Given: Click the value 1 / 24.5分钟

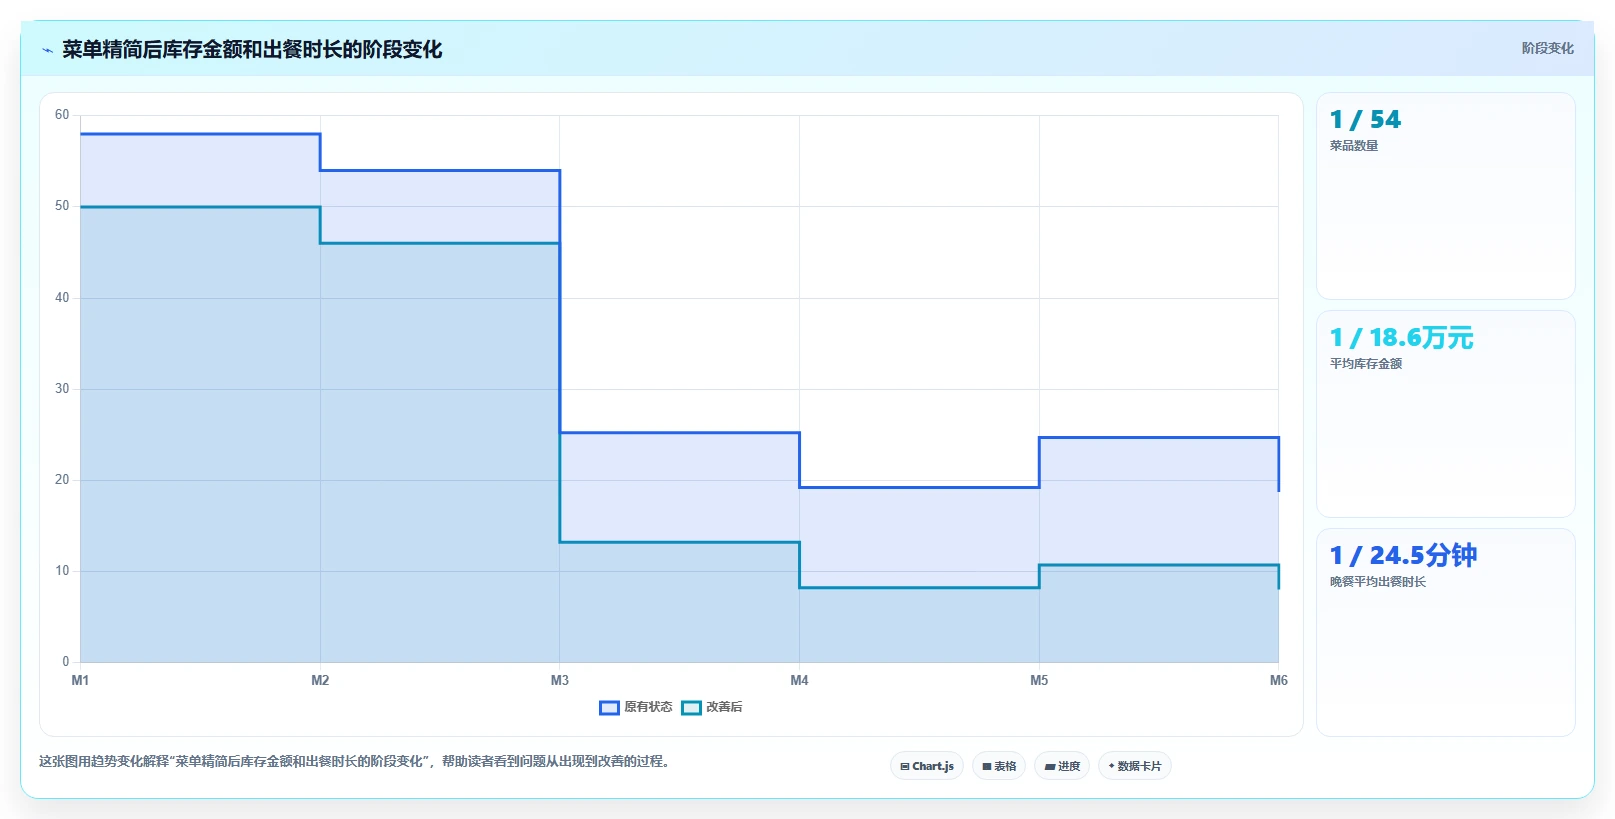Looking at the screenshot, I should (1403, 556).
